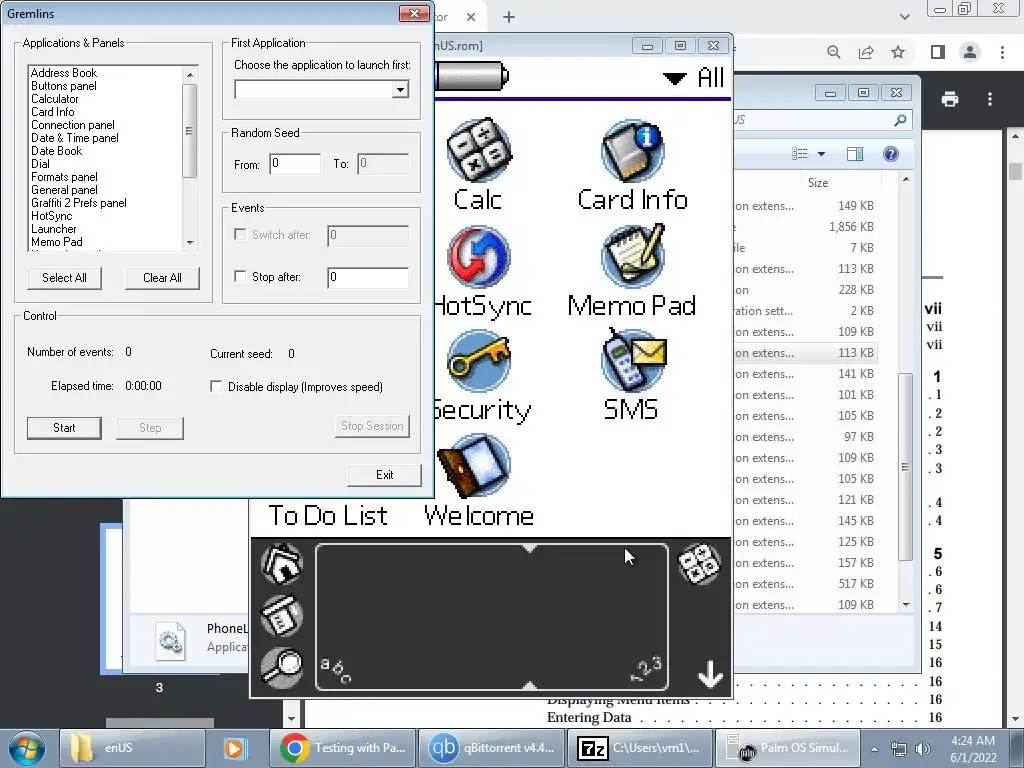The image size is (1024, 768).
Task: Select HotSync in applications list
Action: coord(52,216)
